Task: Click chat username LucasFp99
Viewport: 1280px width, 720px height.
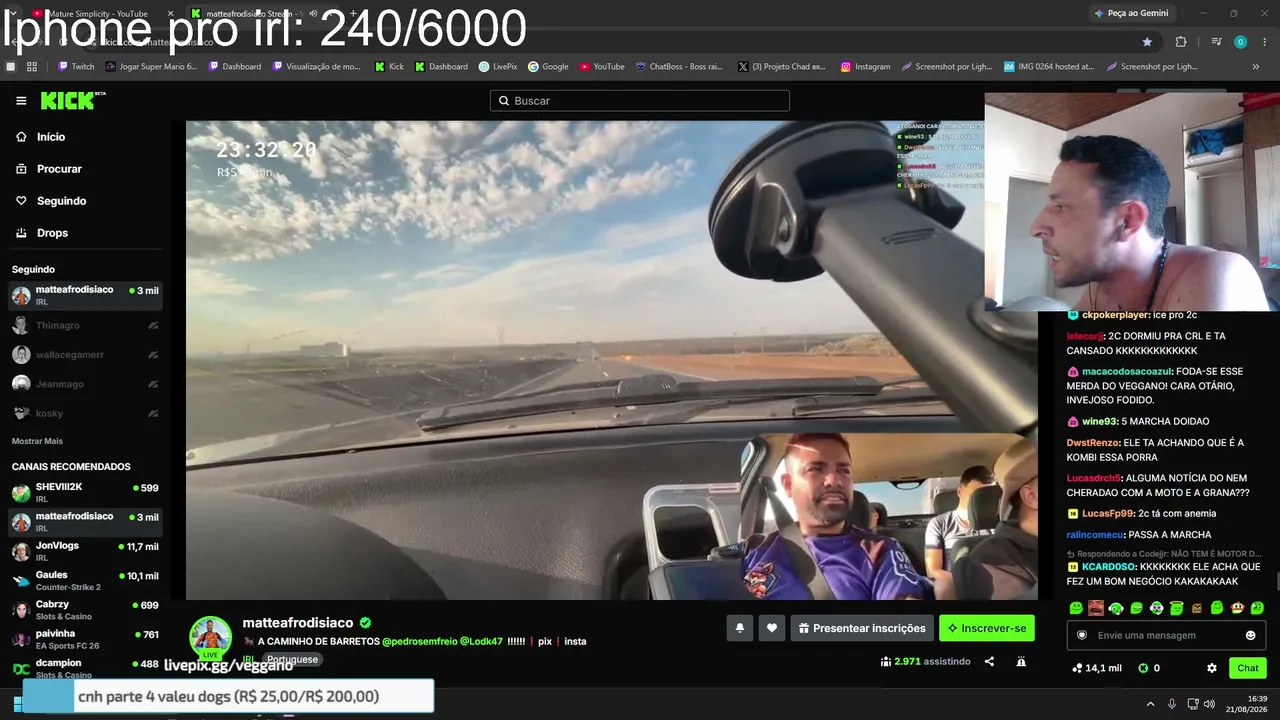Action: 1108,514
